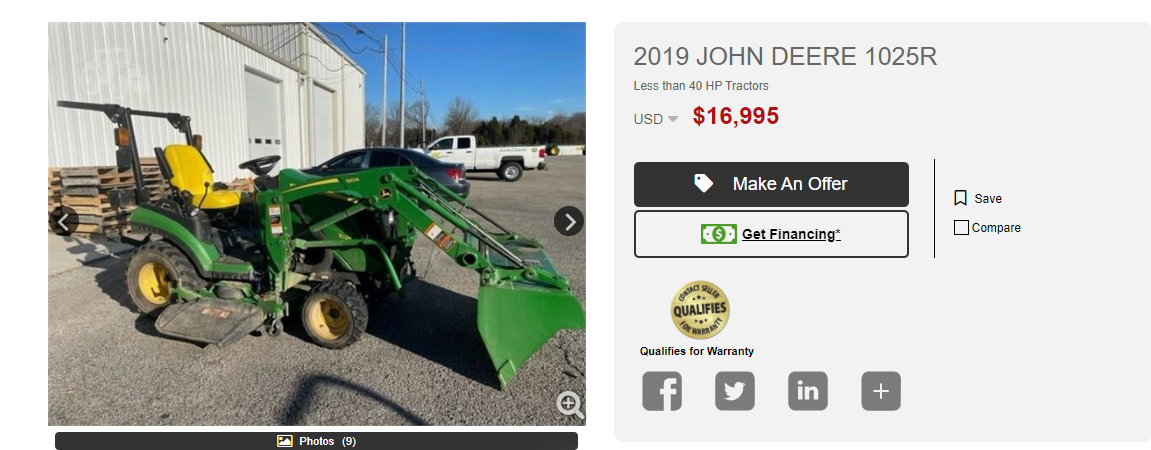The width and height of the screenshot is (1151, 450).
Task: Click the Save label text
Action: (x=988, y=199)
